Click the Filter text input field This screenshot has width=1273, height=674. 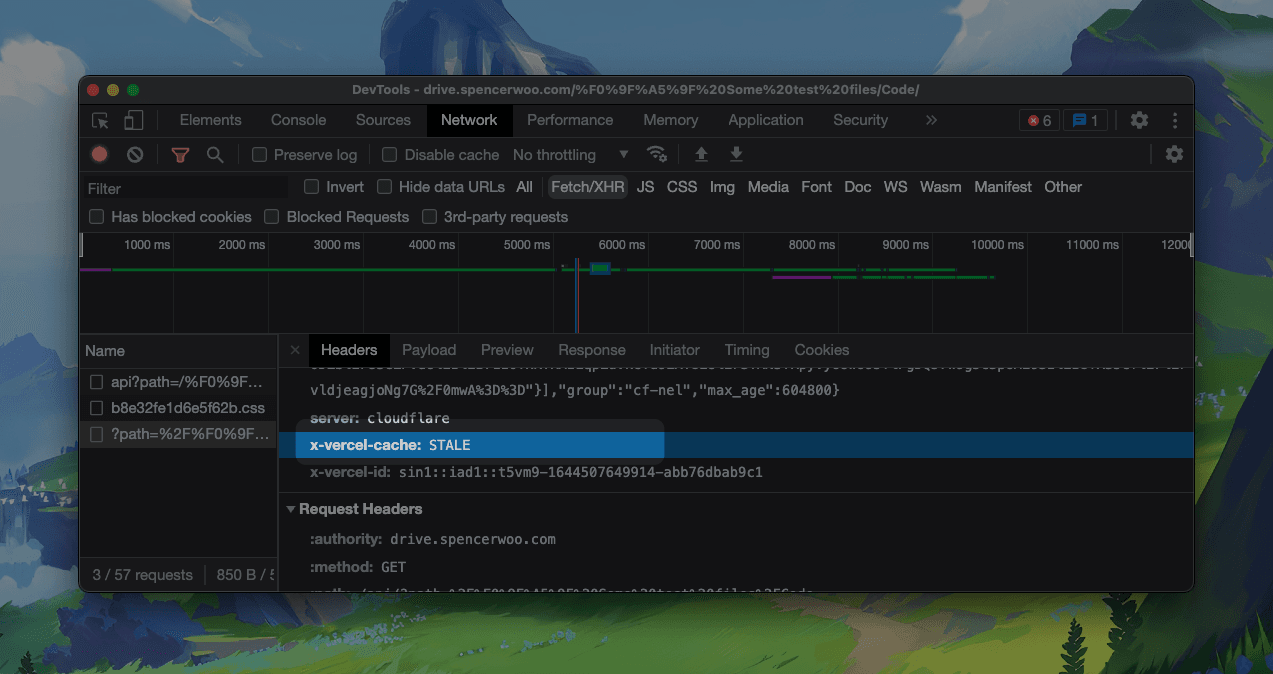click(x=185, y=188)
